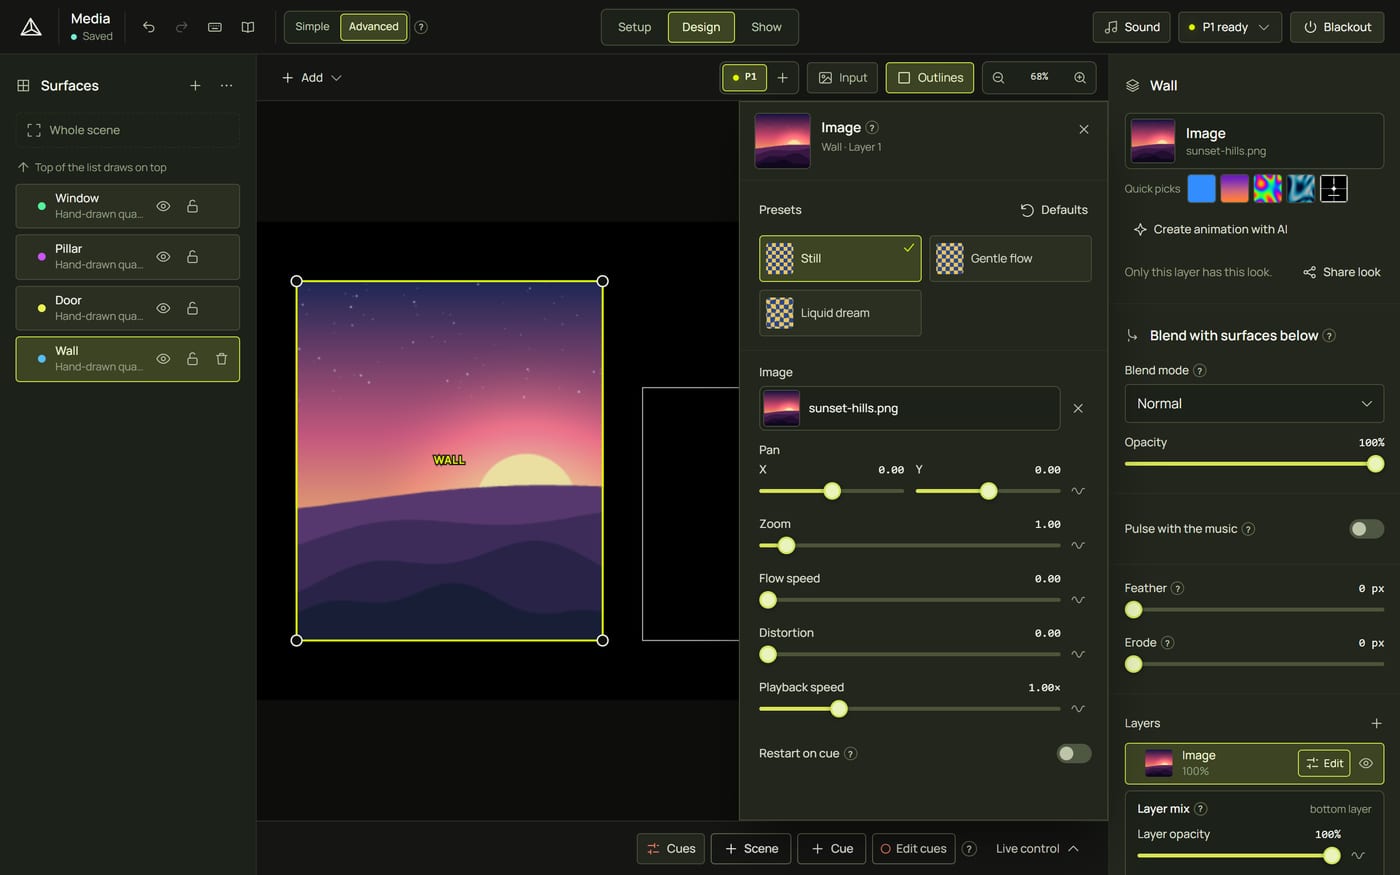This screenshot has width=1400, height=875.
Task: Click the undo arrow icon
Action: (148, 27)
